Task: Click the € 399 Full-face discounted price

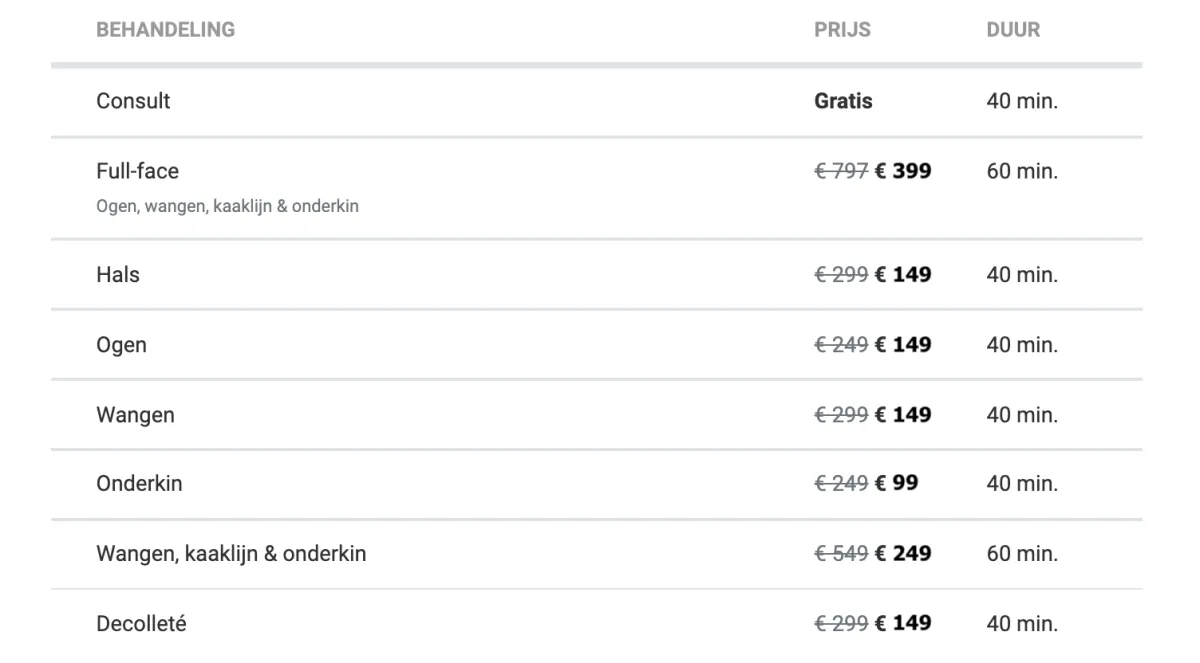Action: tap(903, 171)
